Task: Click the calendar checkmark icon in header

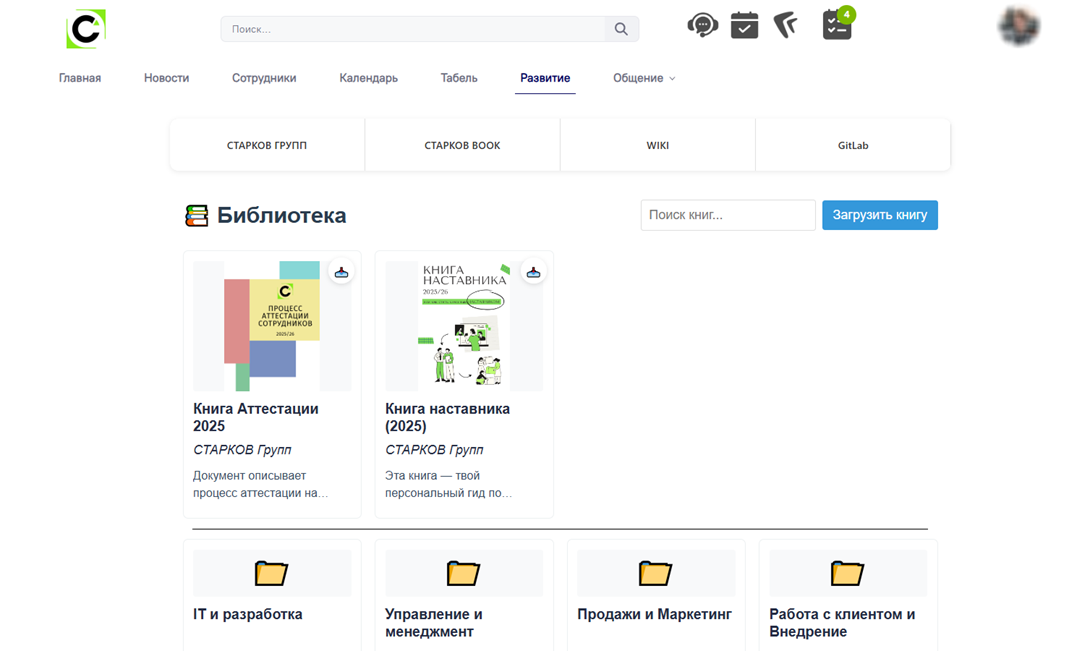Action: 744,25
